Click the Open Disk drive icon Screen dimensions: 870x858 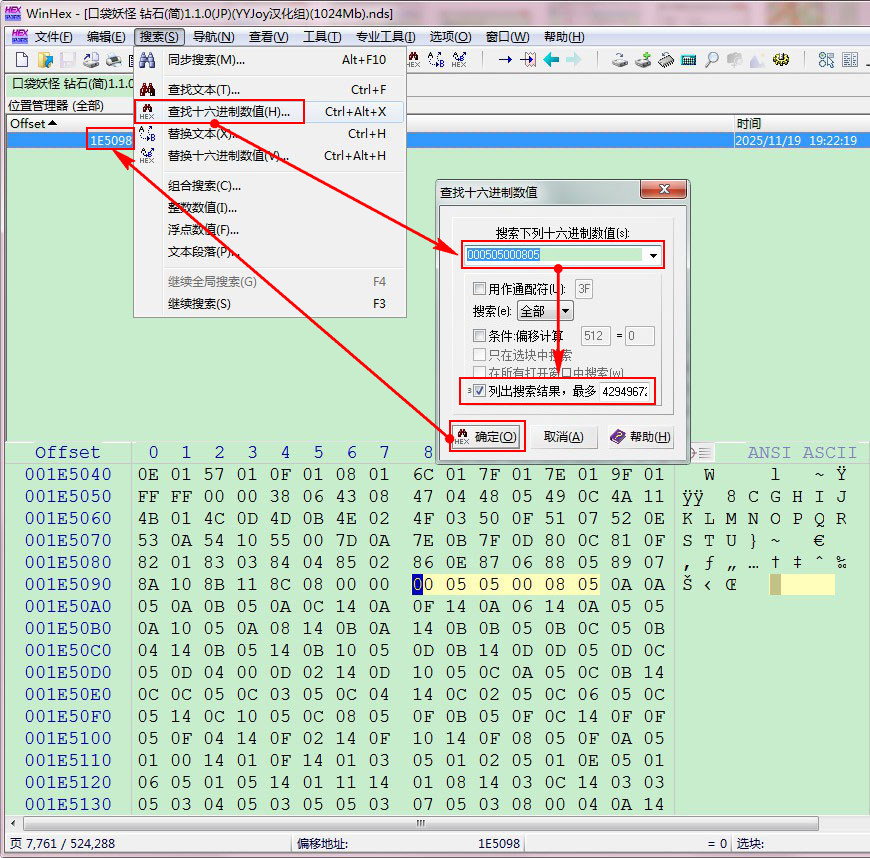(x=620, y=60)
